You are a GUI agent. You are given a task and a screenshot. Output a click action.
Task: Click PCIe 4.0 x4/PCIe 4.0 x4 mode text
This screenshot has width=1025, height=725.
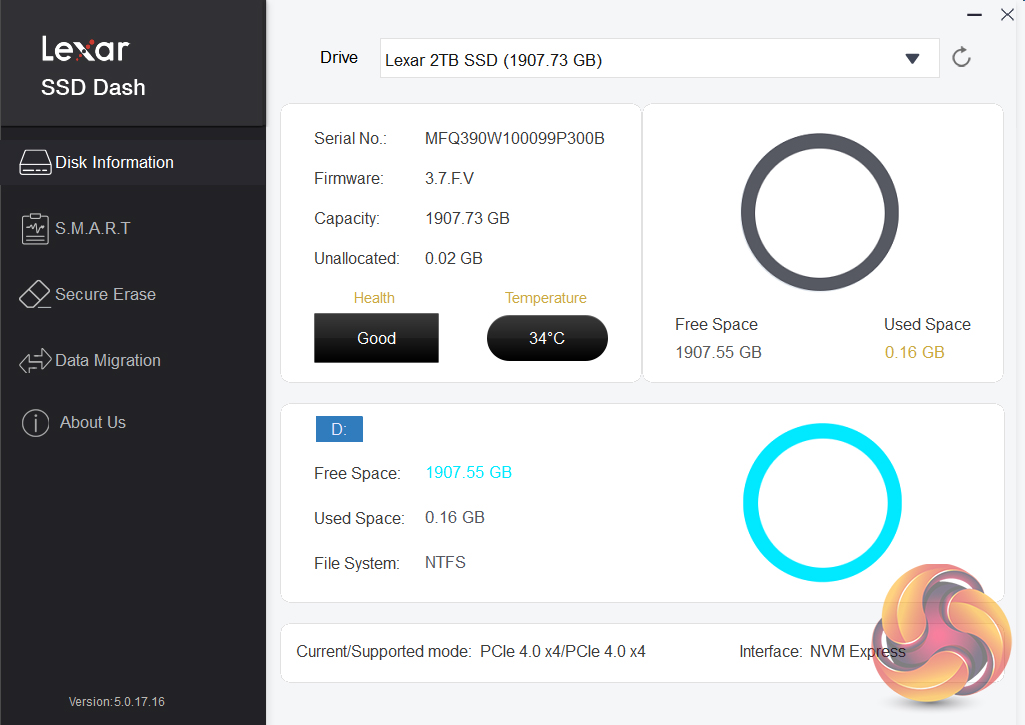click(x=563, y=652)
